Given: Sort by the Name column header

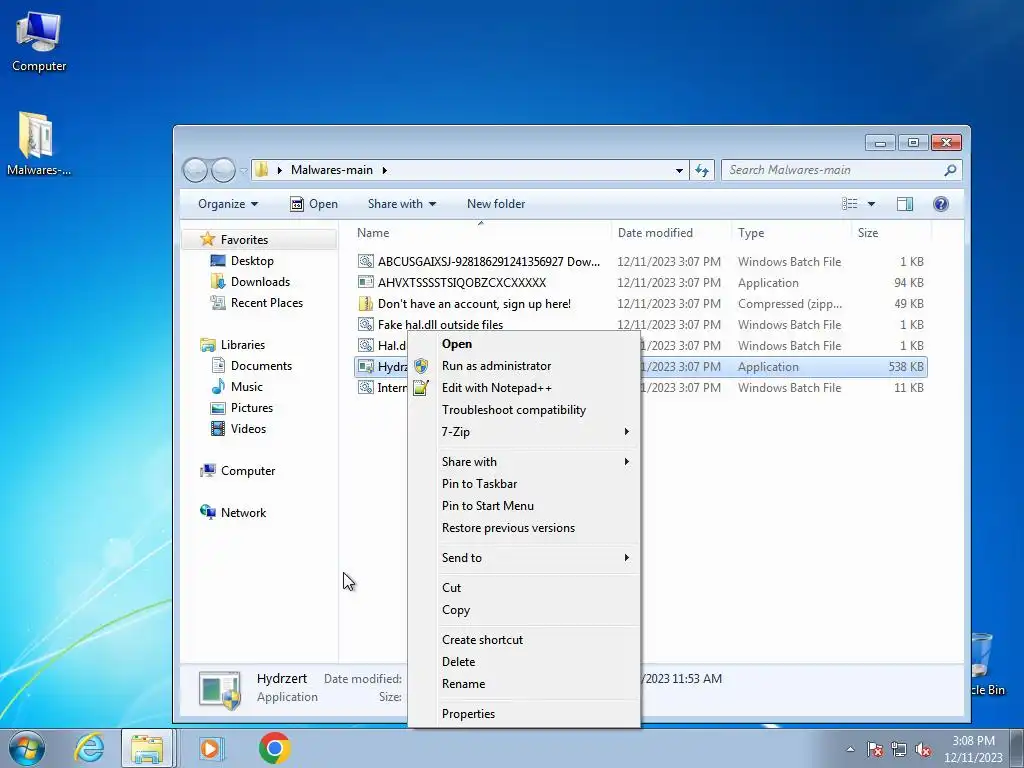Looking at the screenshot, I should pos(481,232).
